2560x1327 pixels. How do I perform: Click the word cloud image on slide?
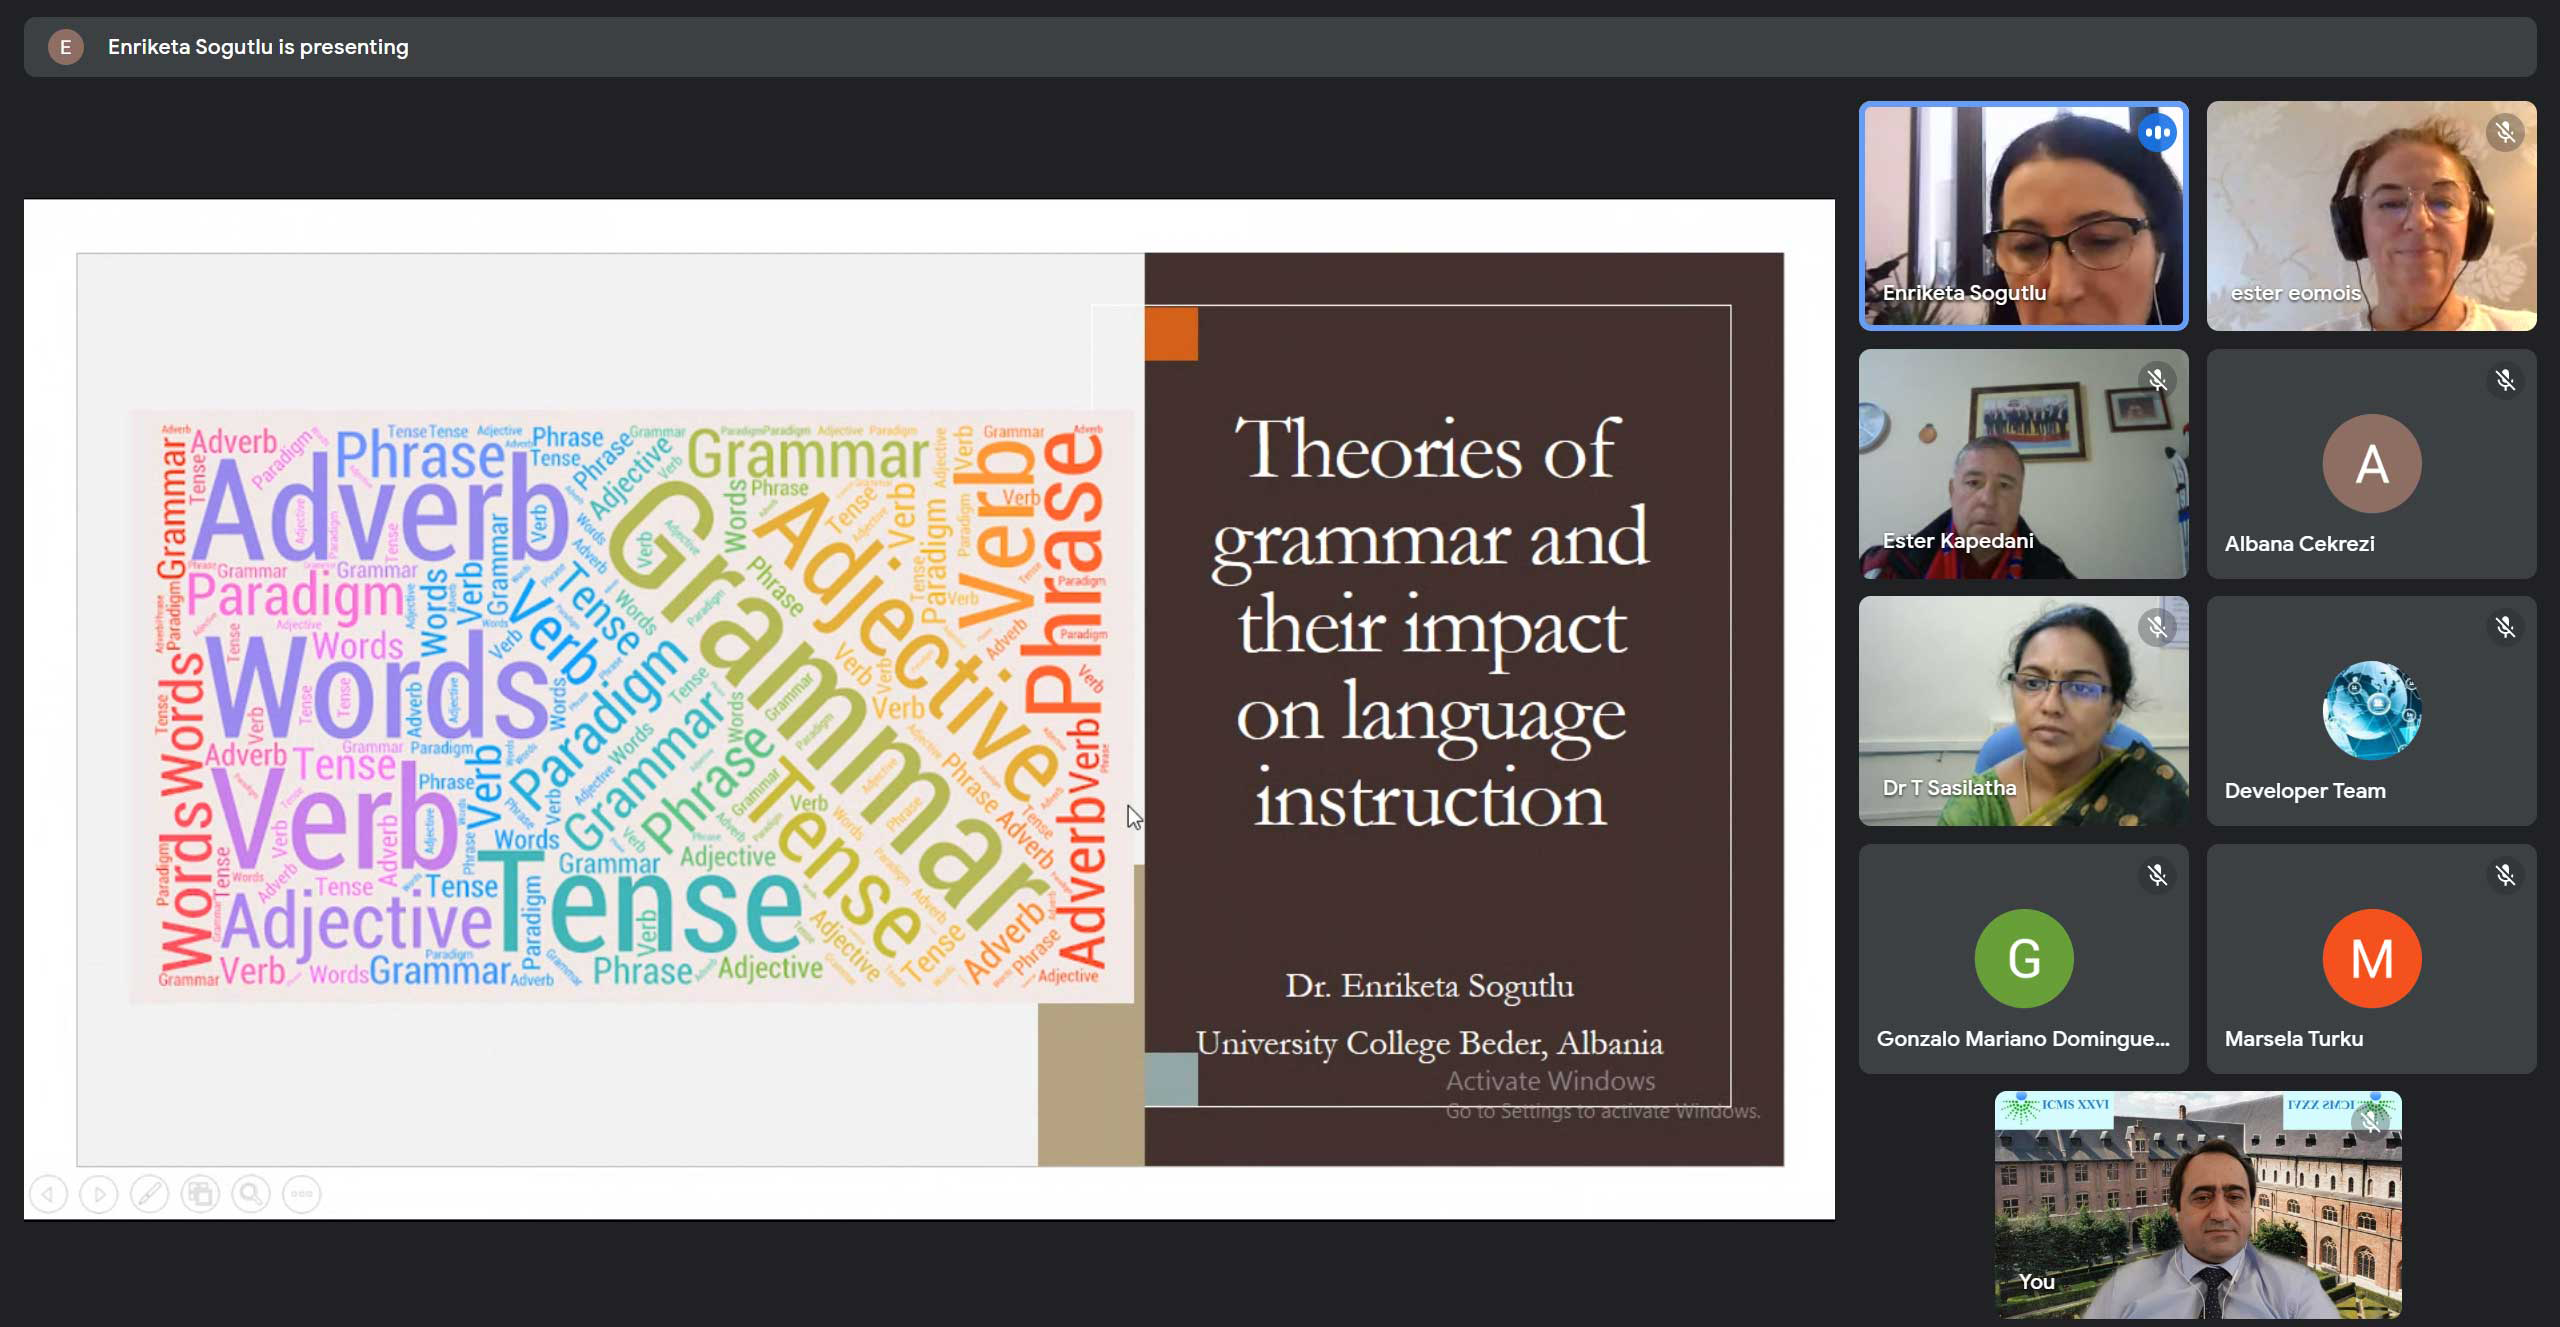(632, 705)
